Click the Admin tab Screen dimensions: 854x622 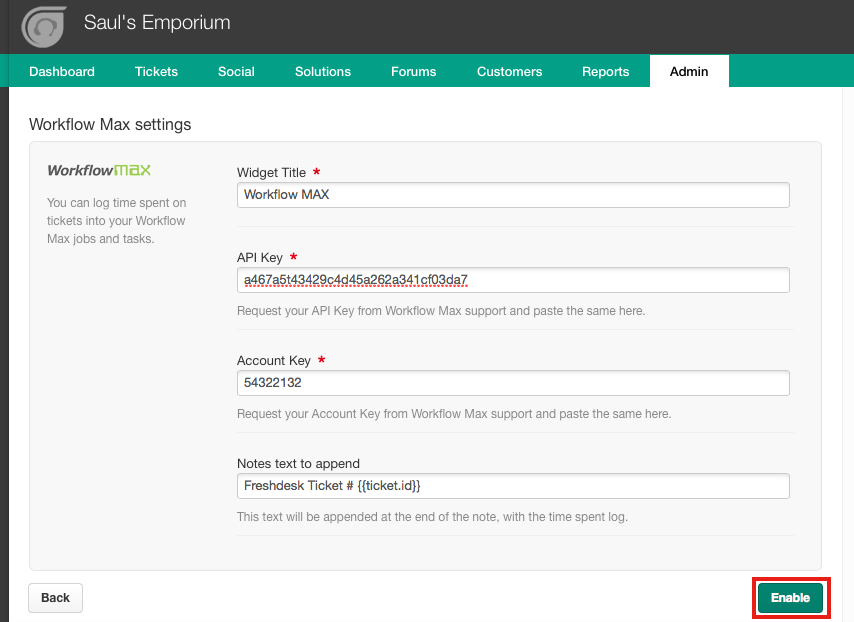tap(689, 71)
